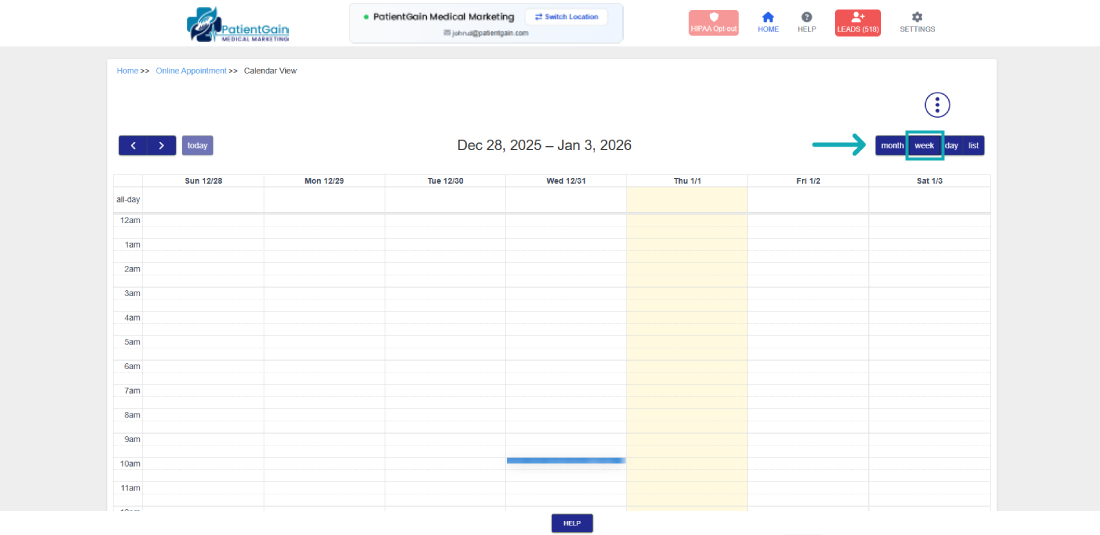Switch to day view
Screen dimensions: 1100x535
point(951,146)
